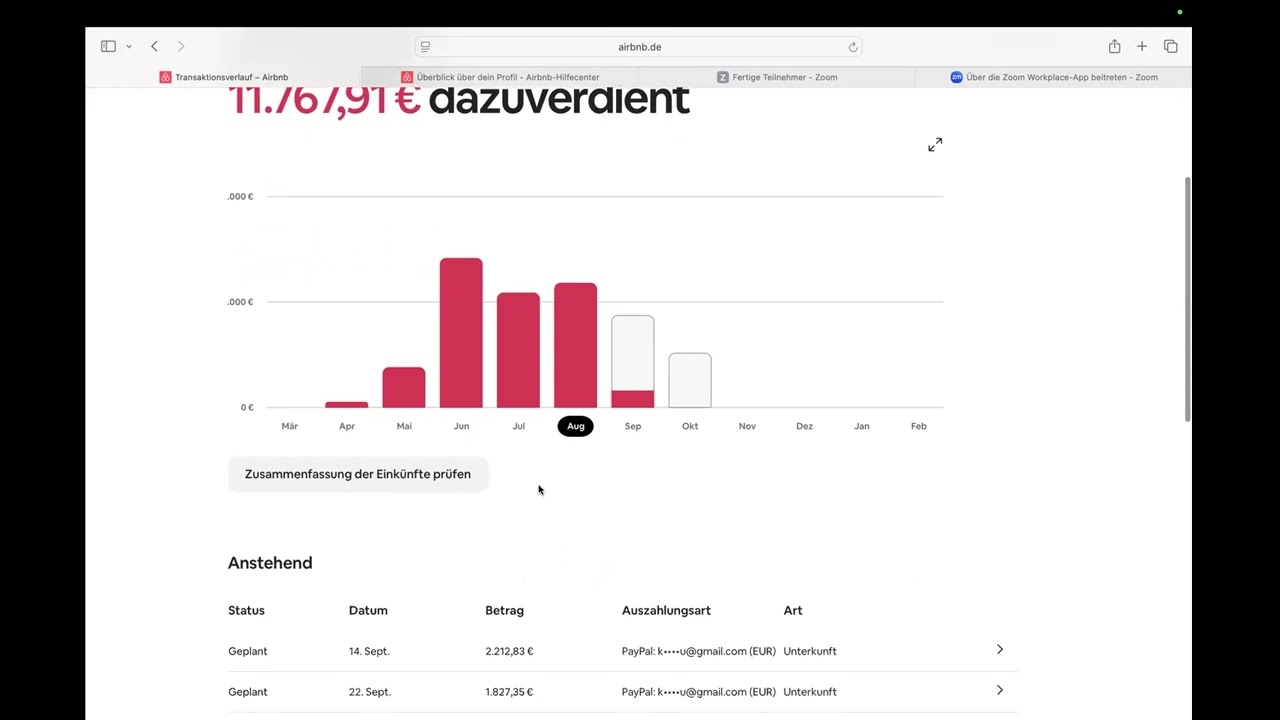The image size is (1280, 720).
Task: Toggle the Safari sidebar icon
Action: coord(108,46)
